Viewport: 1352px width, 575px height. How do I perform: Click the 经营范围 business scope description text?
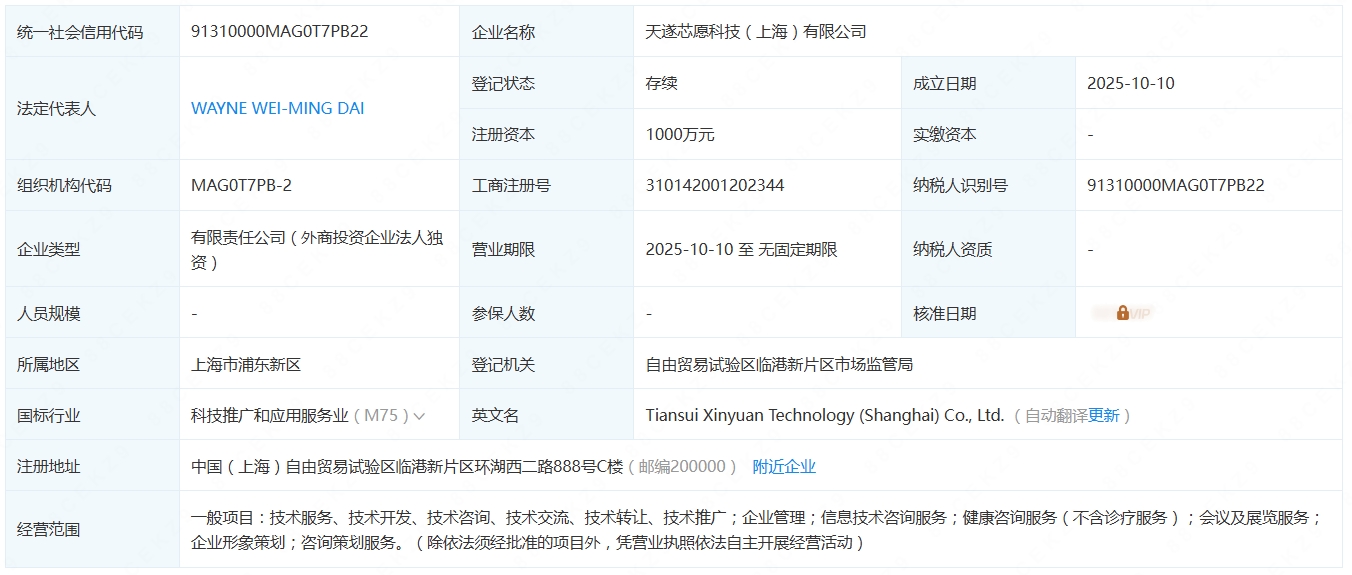(x=756, y=530)
